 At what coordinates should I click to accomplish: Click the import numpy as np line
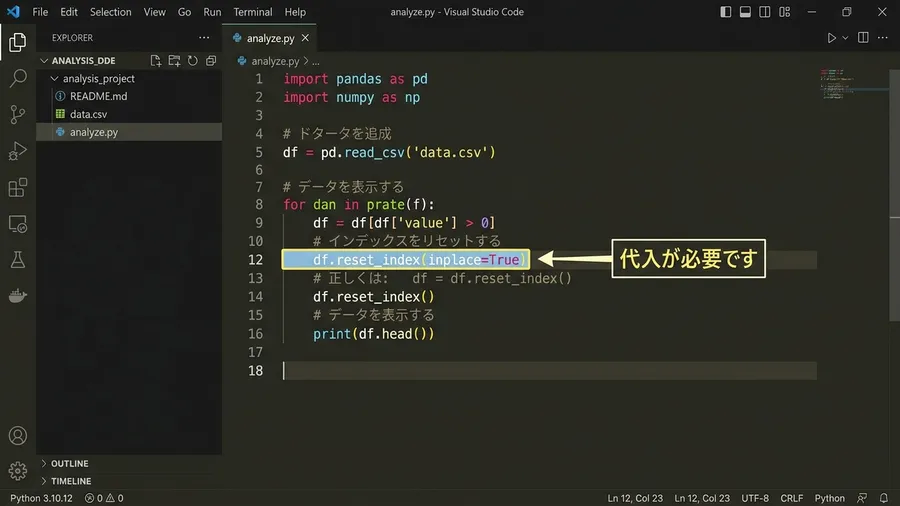click(x=351, y=98)
